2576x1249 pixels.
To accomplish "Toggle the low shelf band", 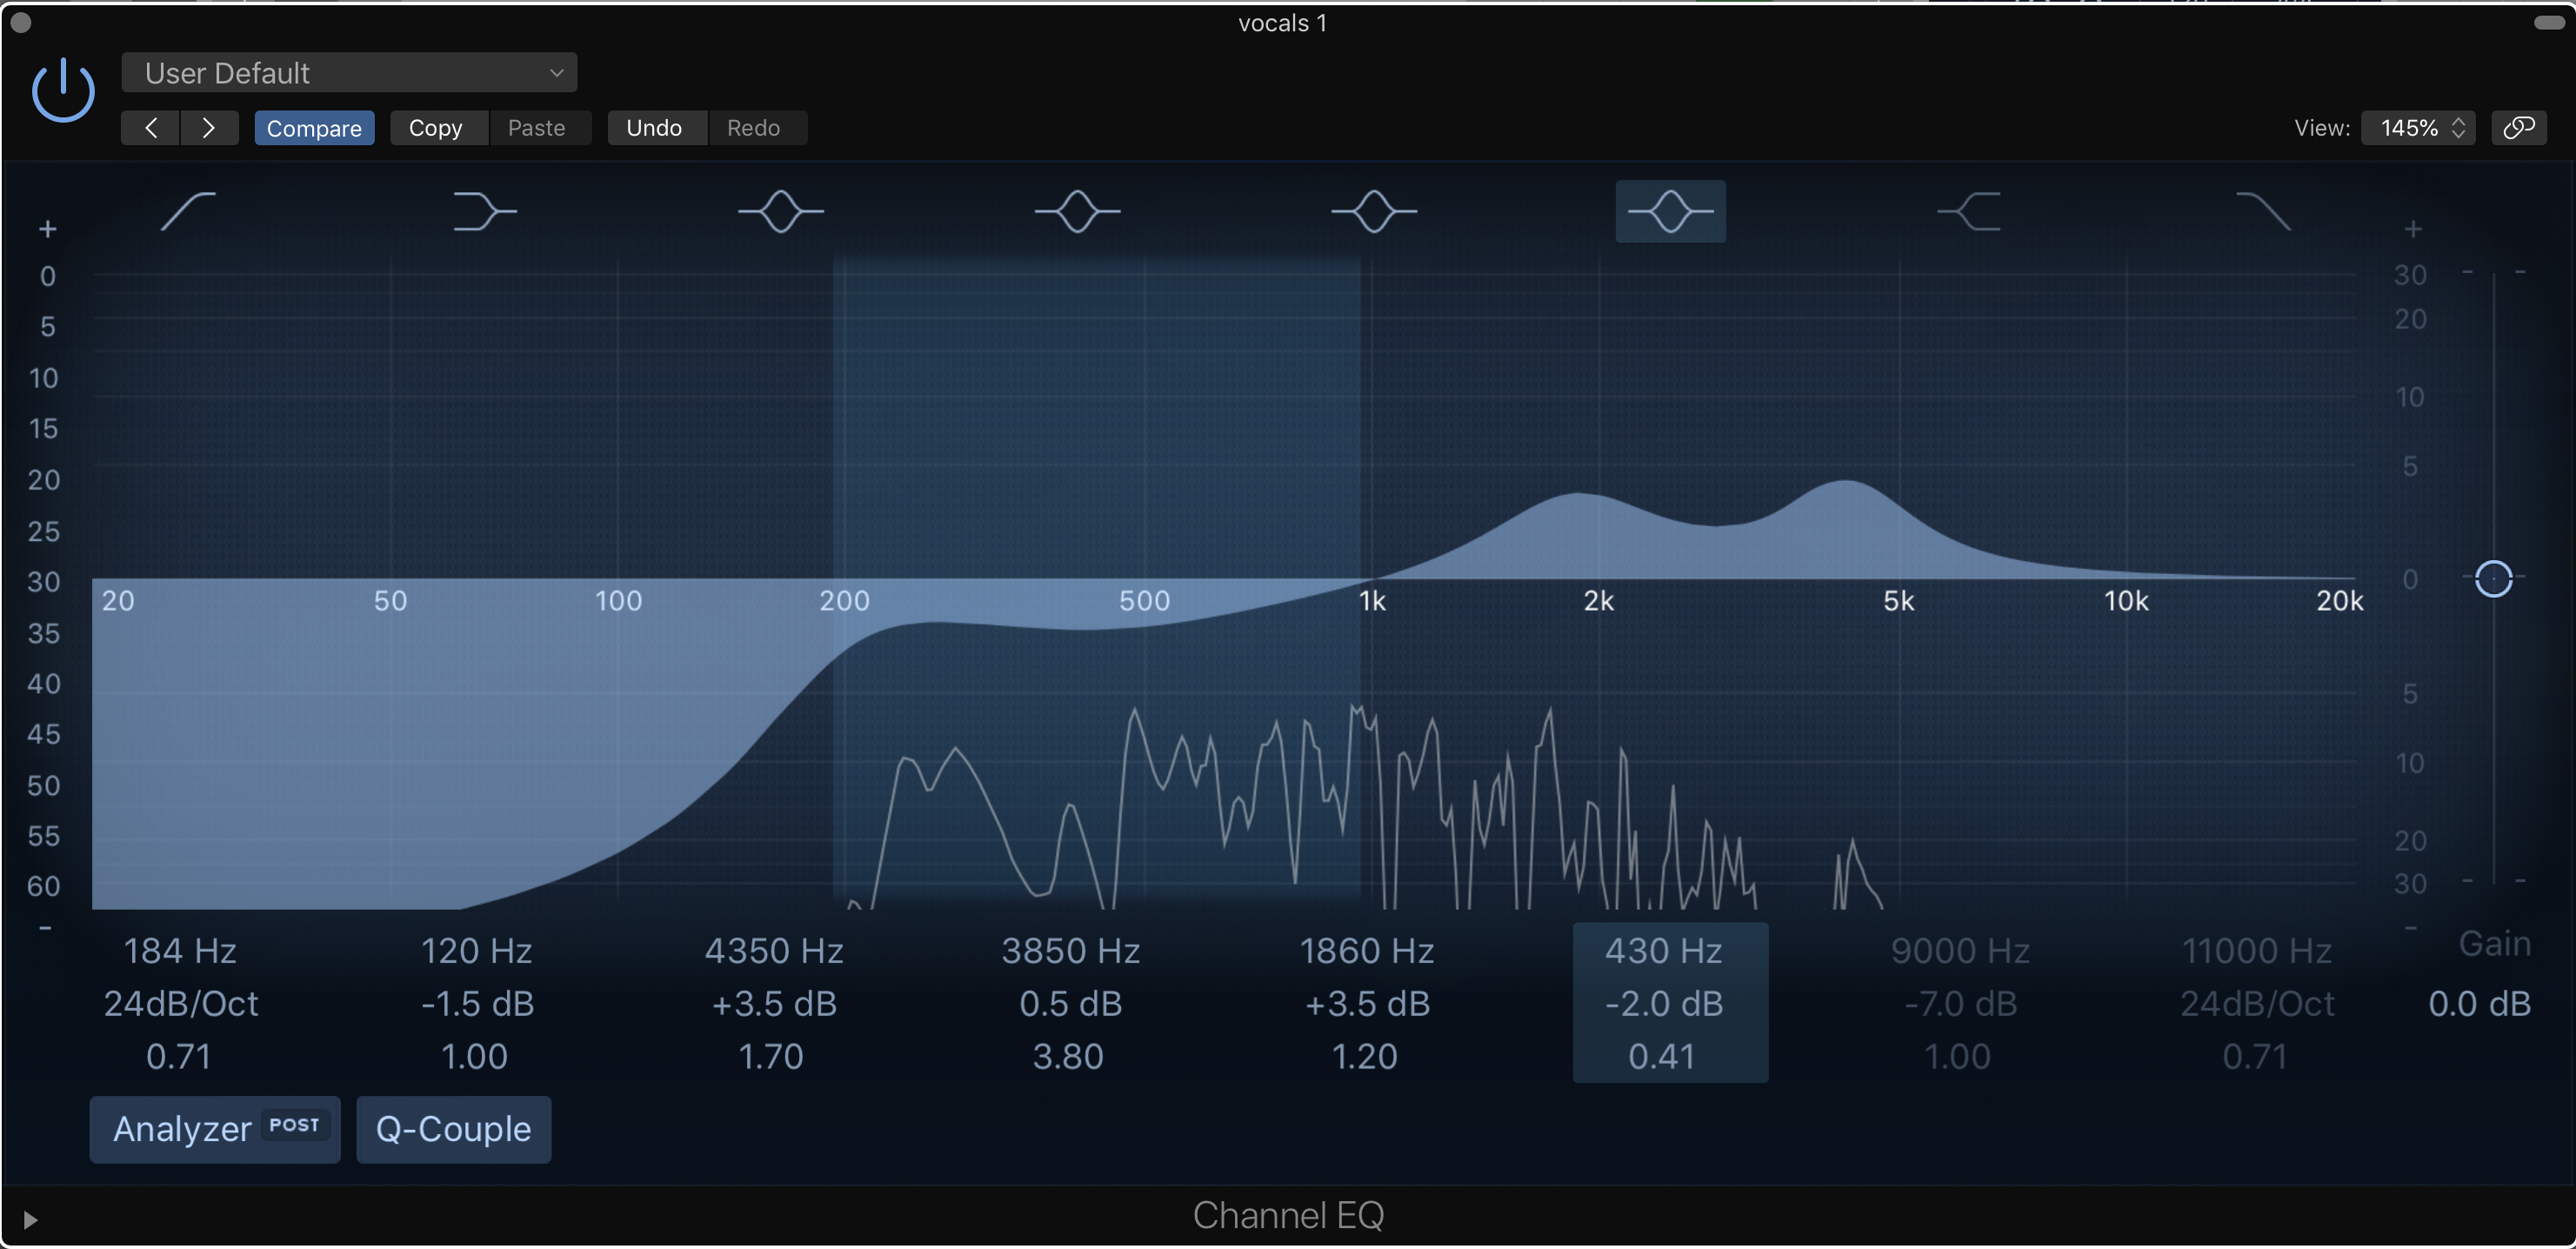I will pyautogui.click(x=485, y=211).
